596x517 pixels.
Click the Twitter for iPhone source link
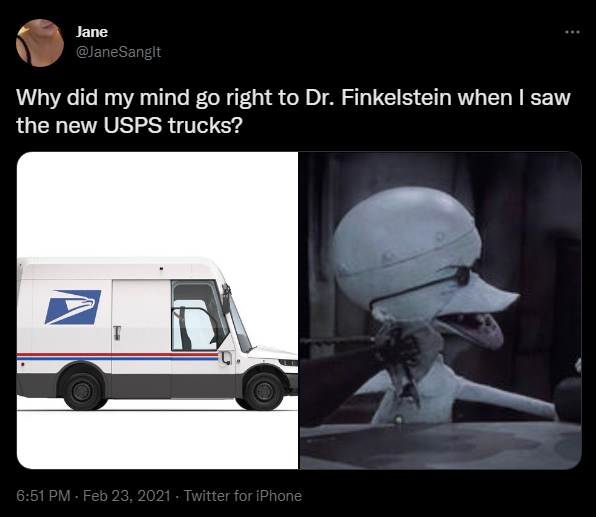click(x=243, y=496)
